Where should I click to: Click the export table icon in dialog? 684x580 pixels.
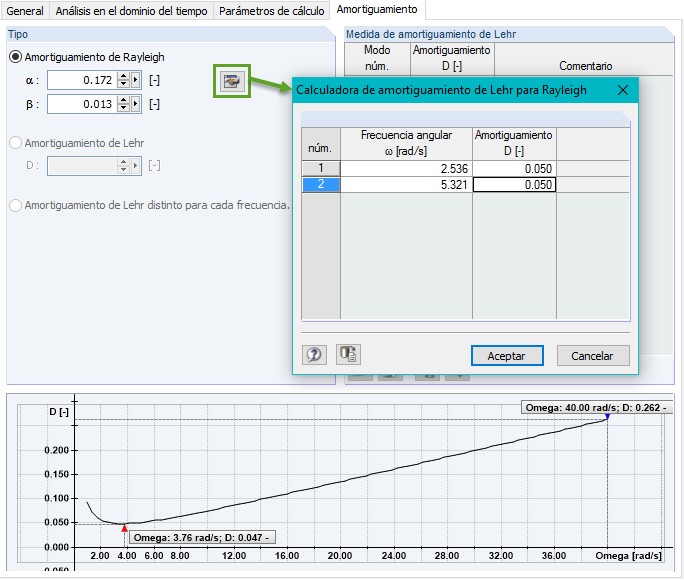point(348,354)
